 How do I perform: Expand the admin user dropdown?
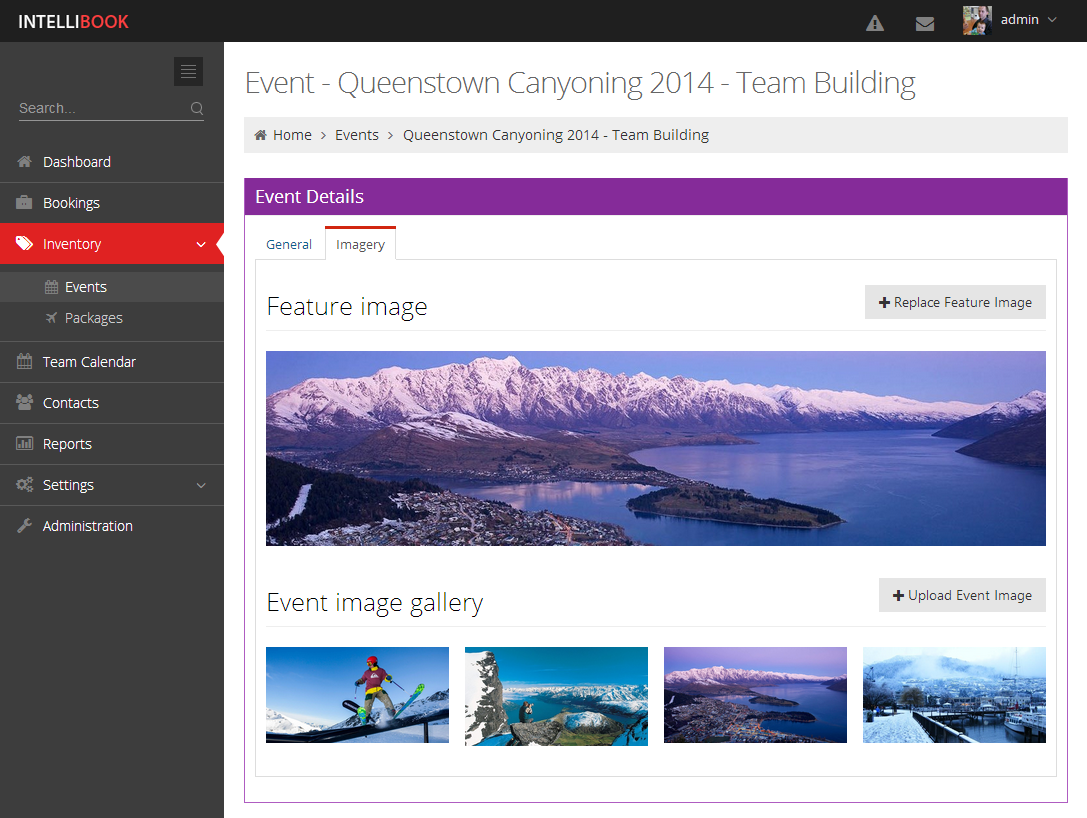point(1052,20)
